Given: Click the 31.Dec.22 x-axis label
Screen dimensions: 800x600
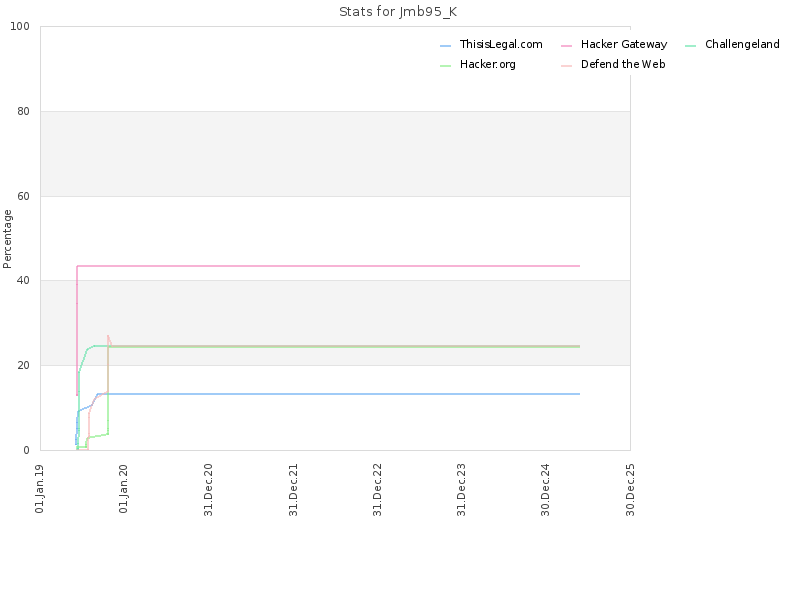Looking at the screenshot, I should [x=377, y=490].
